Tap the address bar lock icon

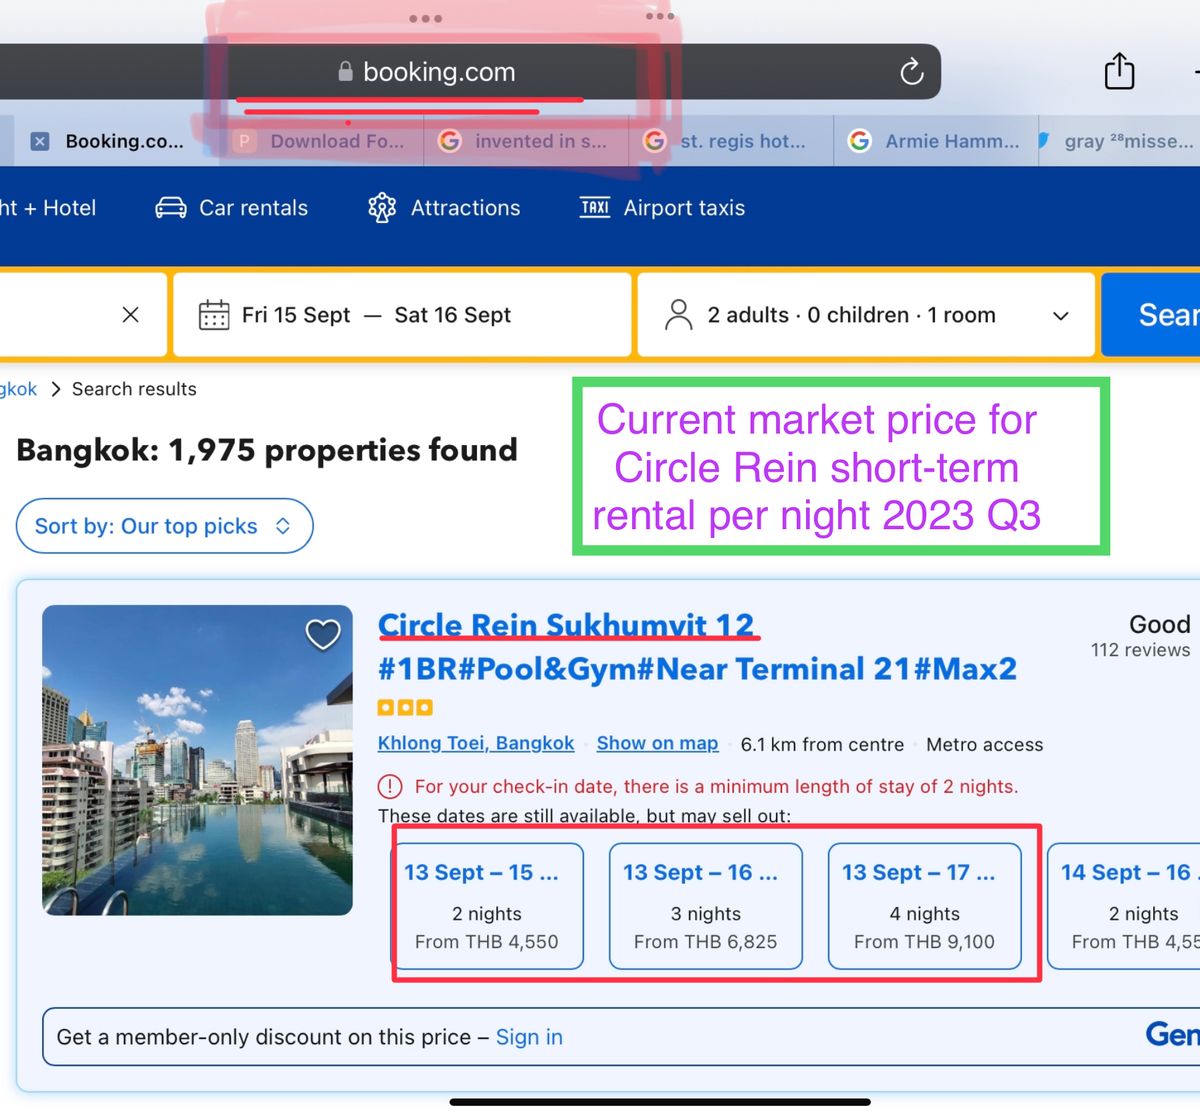(x=345, y=72)
